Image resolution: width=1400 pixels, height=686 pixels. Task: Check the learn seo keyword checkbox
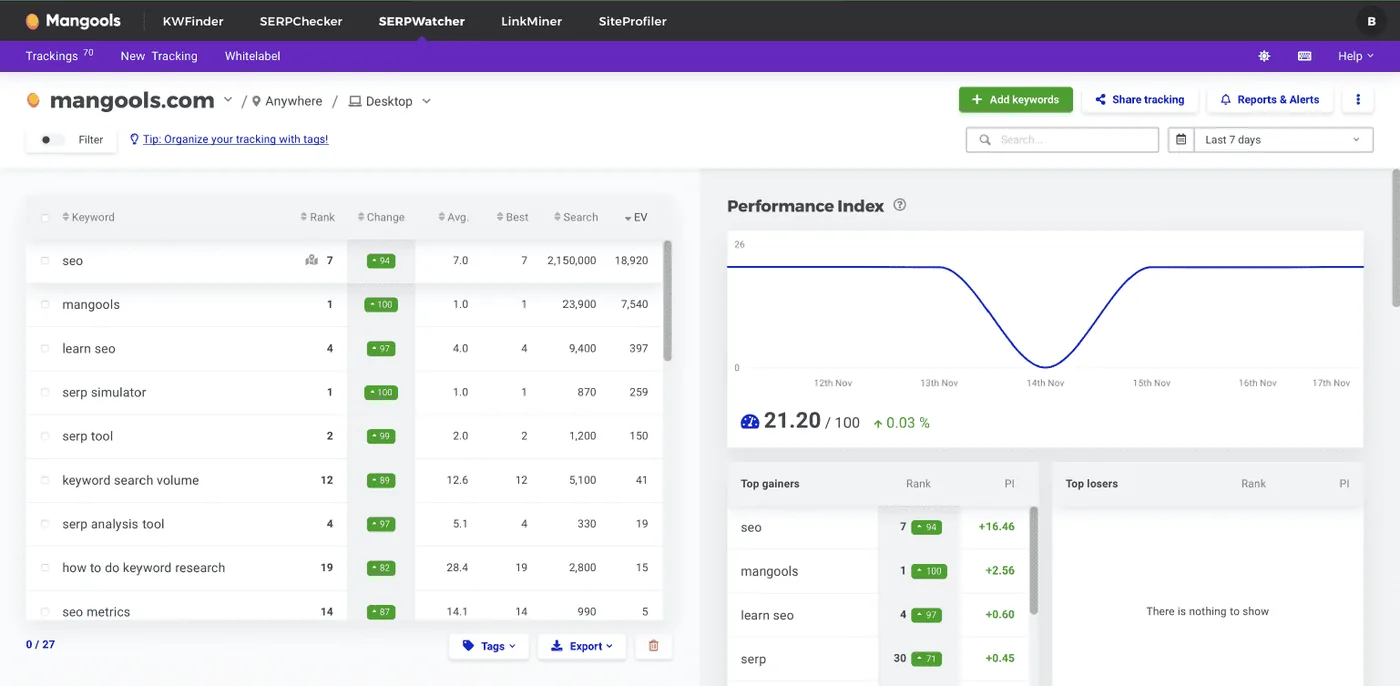[45, 348]
